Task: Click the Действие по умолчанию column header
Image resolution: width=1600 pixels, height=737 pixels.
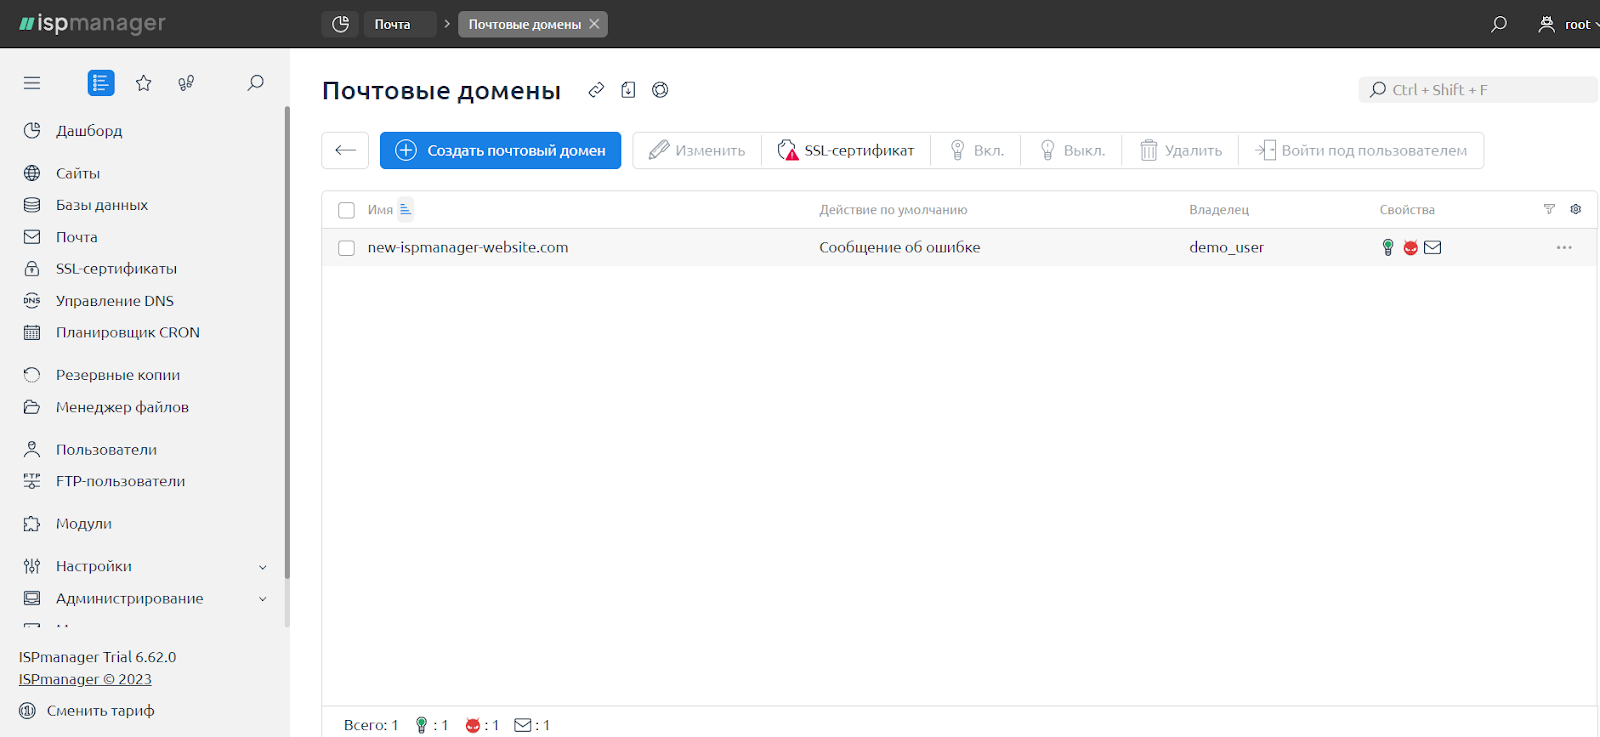Action: tap(893, 210)
